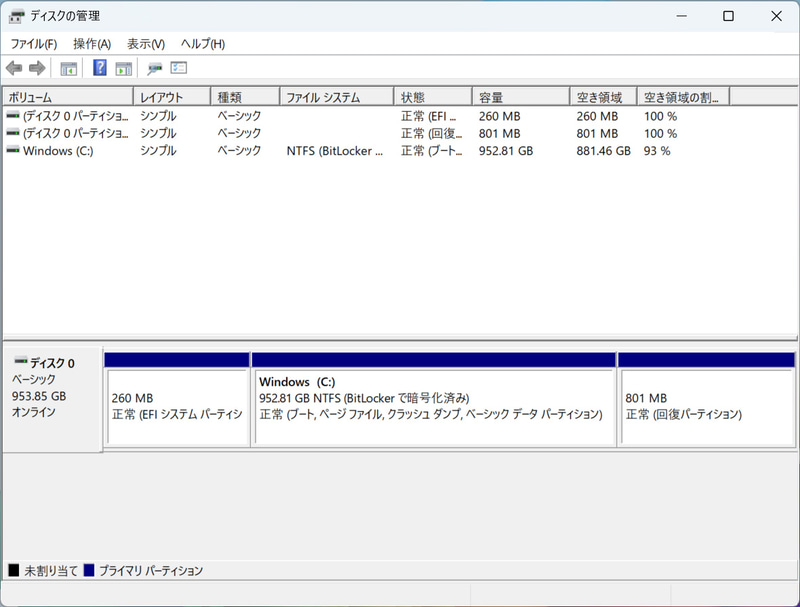Sort volumes by the 空き領域 column header
This screenshot has height=607, width=800.
click(603, 95)
